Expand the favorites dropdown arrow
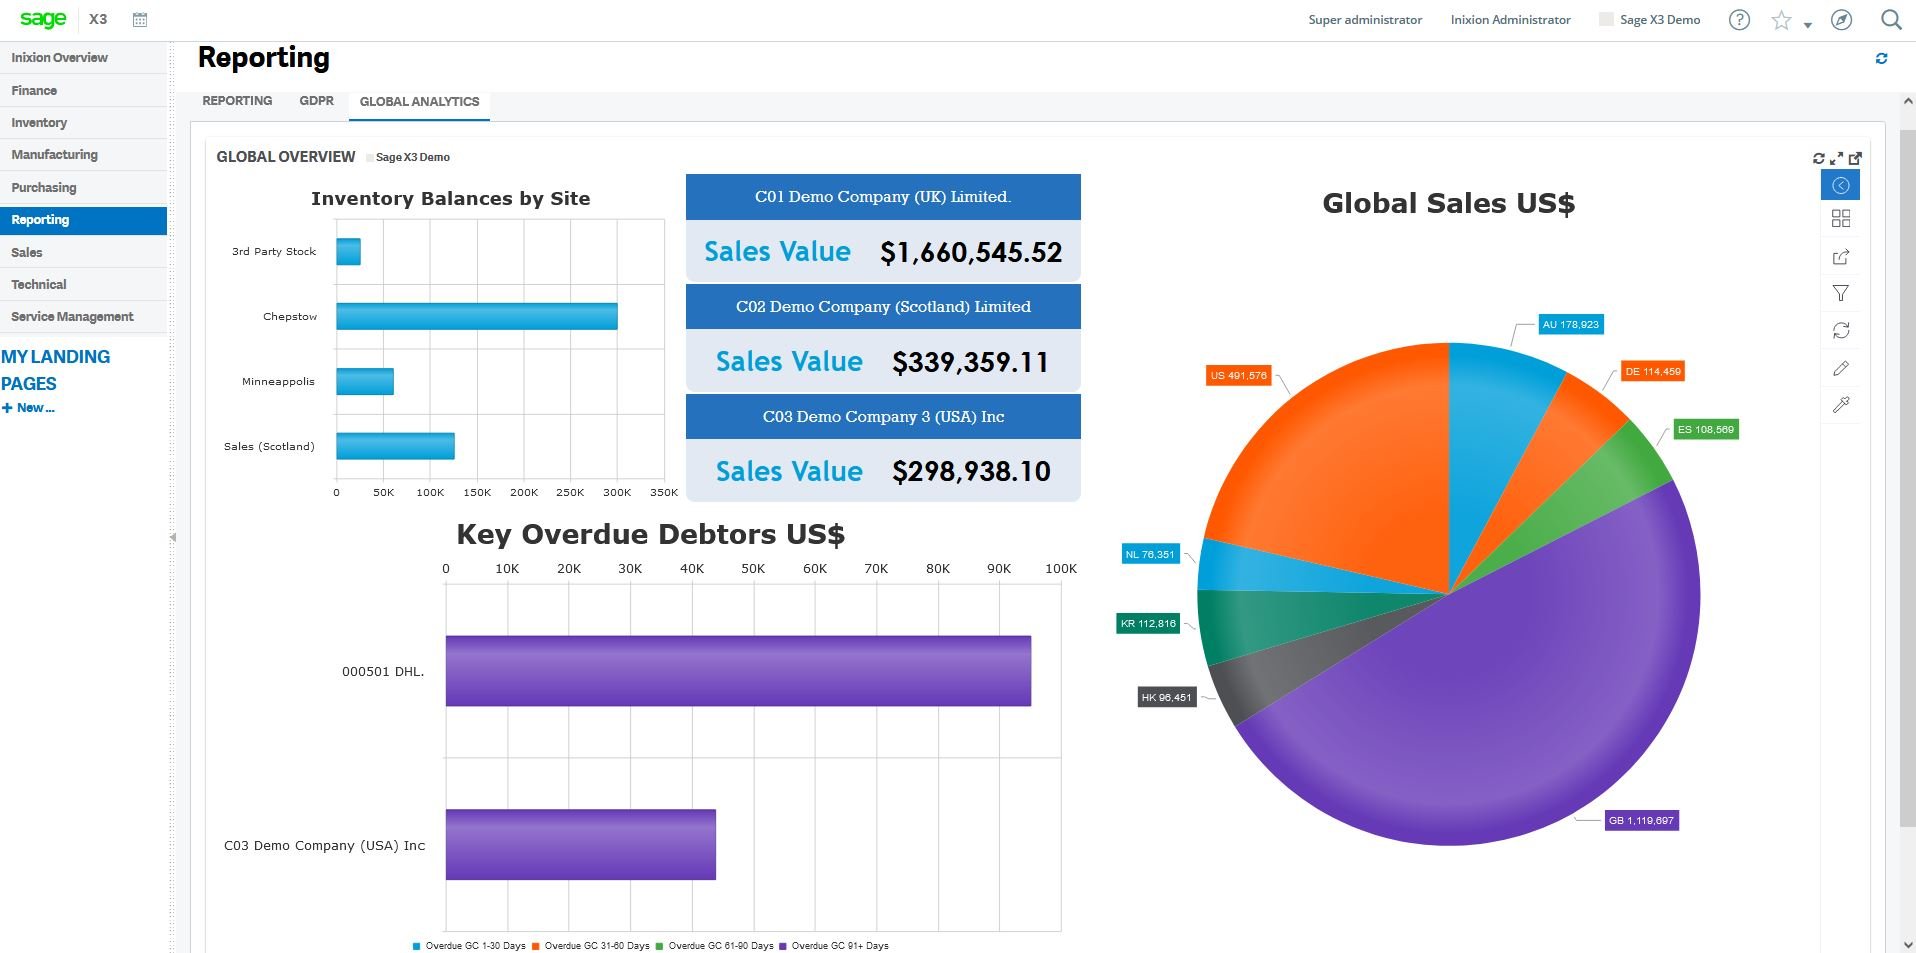 pos(1808,25)
